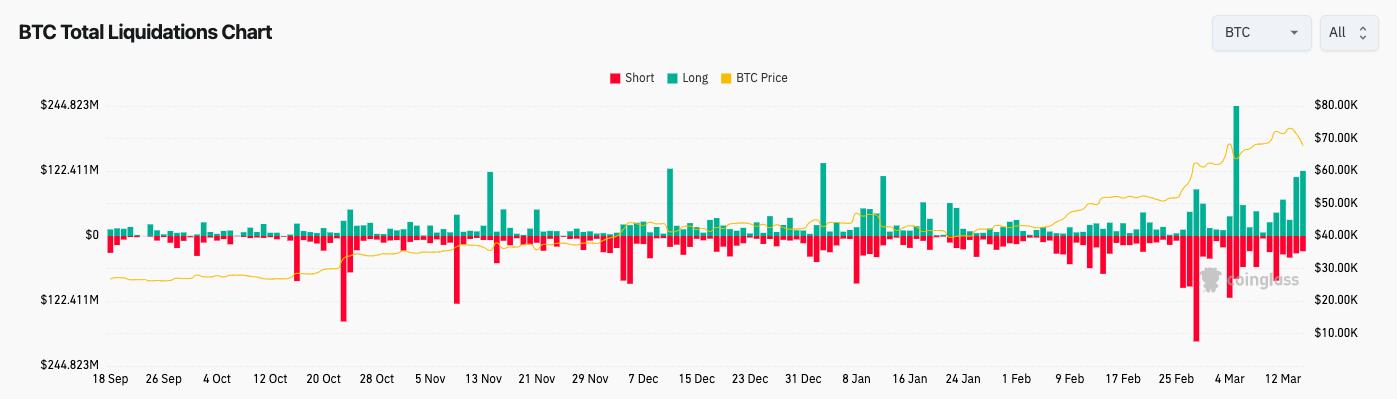Click the $80.00K price axis label

pos(1335,105)
